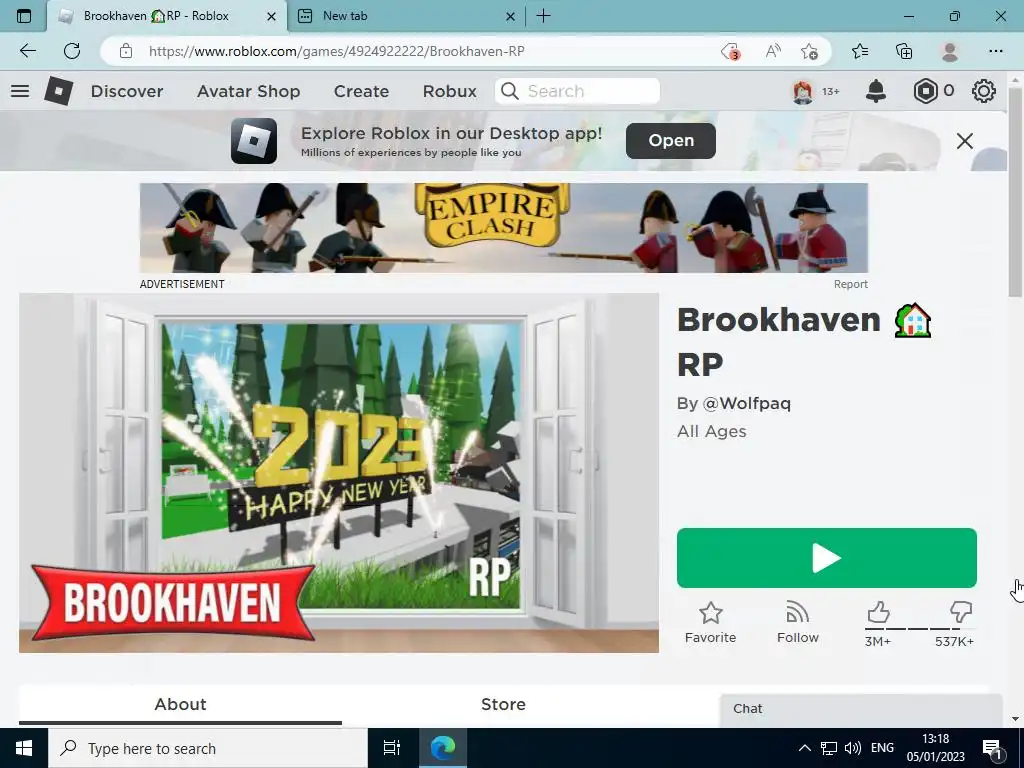Image resolution: width=1024 pixels, height=768 pixels.
Task: Click the Roblox Search field
Action: pos(577,91)
